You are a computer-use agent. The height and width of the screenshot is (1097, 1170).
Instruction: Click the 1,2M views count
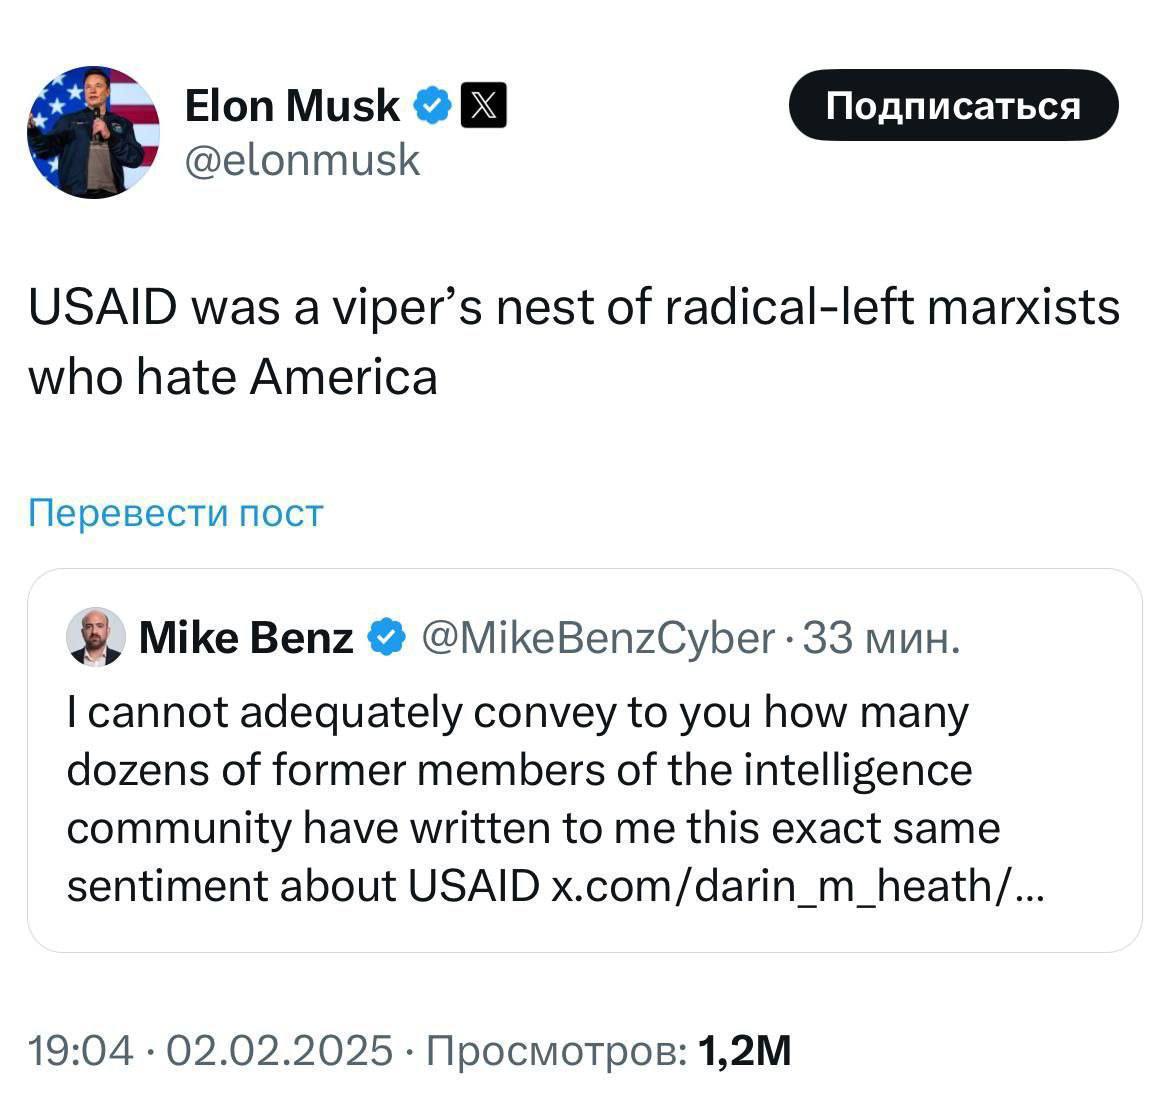(745, 1051)
